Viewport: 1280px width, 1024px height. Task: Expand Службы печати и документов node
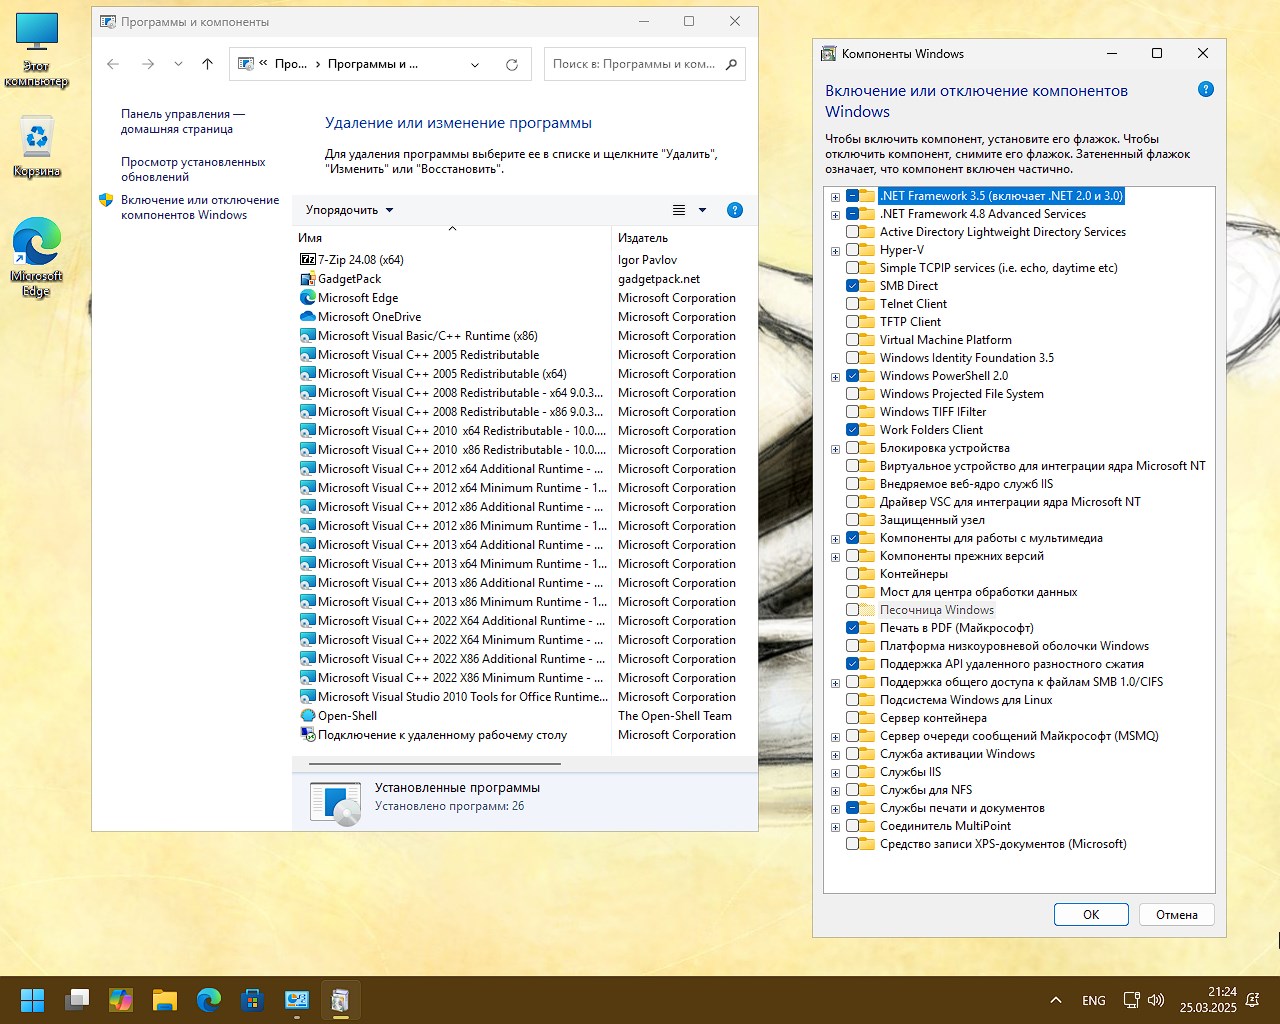point(835,808)
